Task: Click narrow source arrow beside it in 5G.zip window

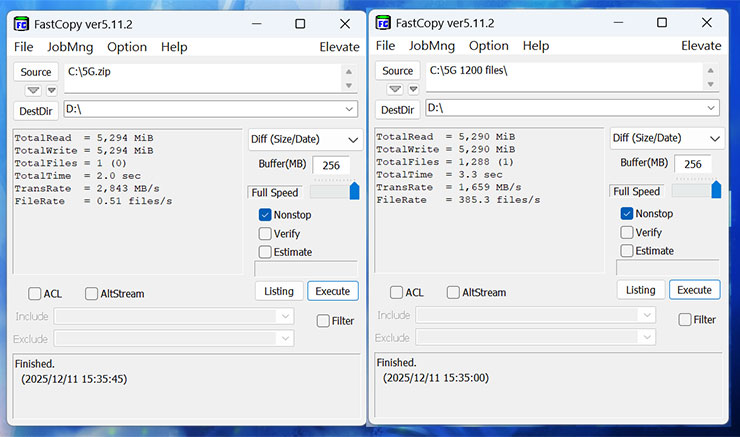Action: (x=51, y=90)
